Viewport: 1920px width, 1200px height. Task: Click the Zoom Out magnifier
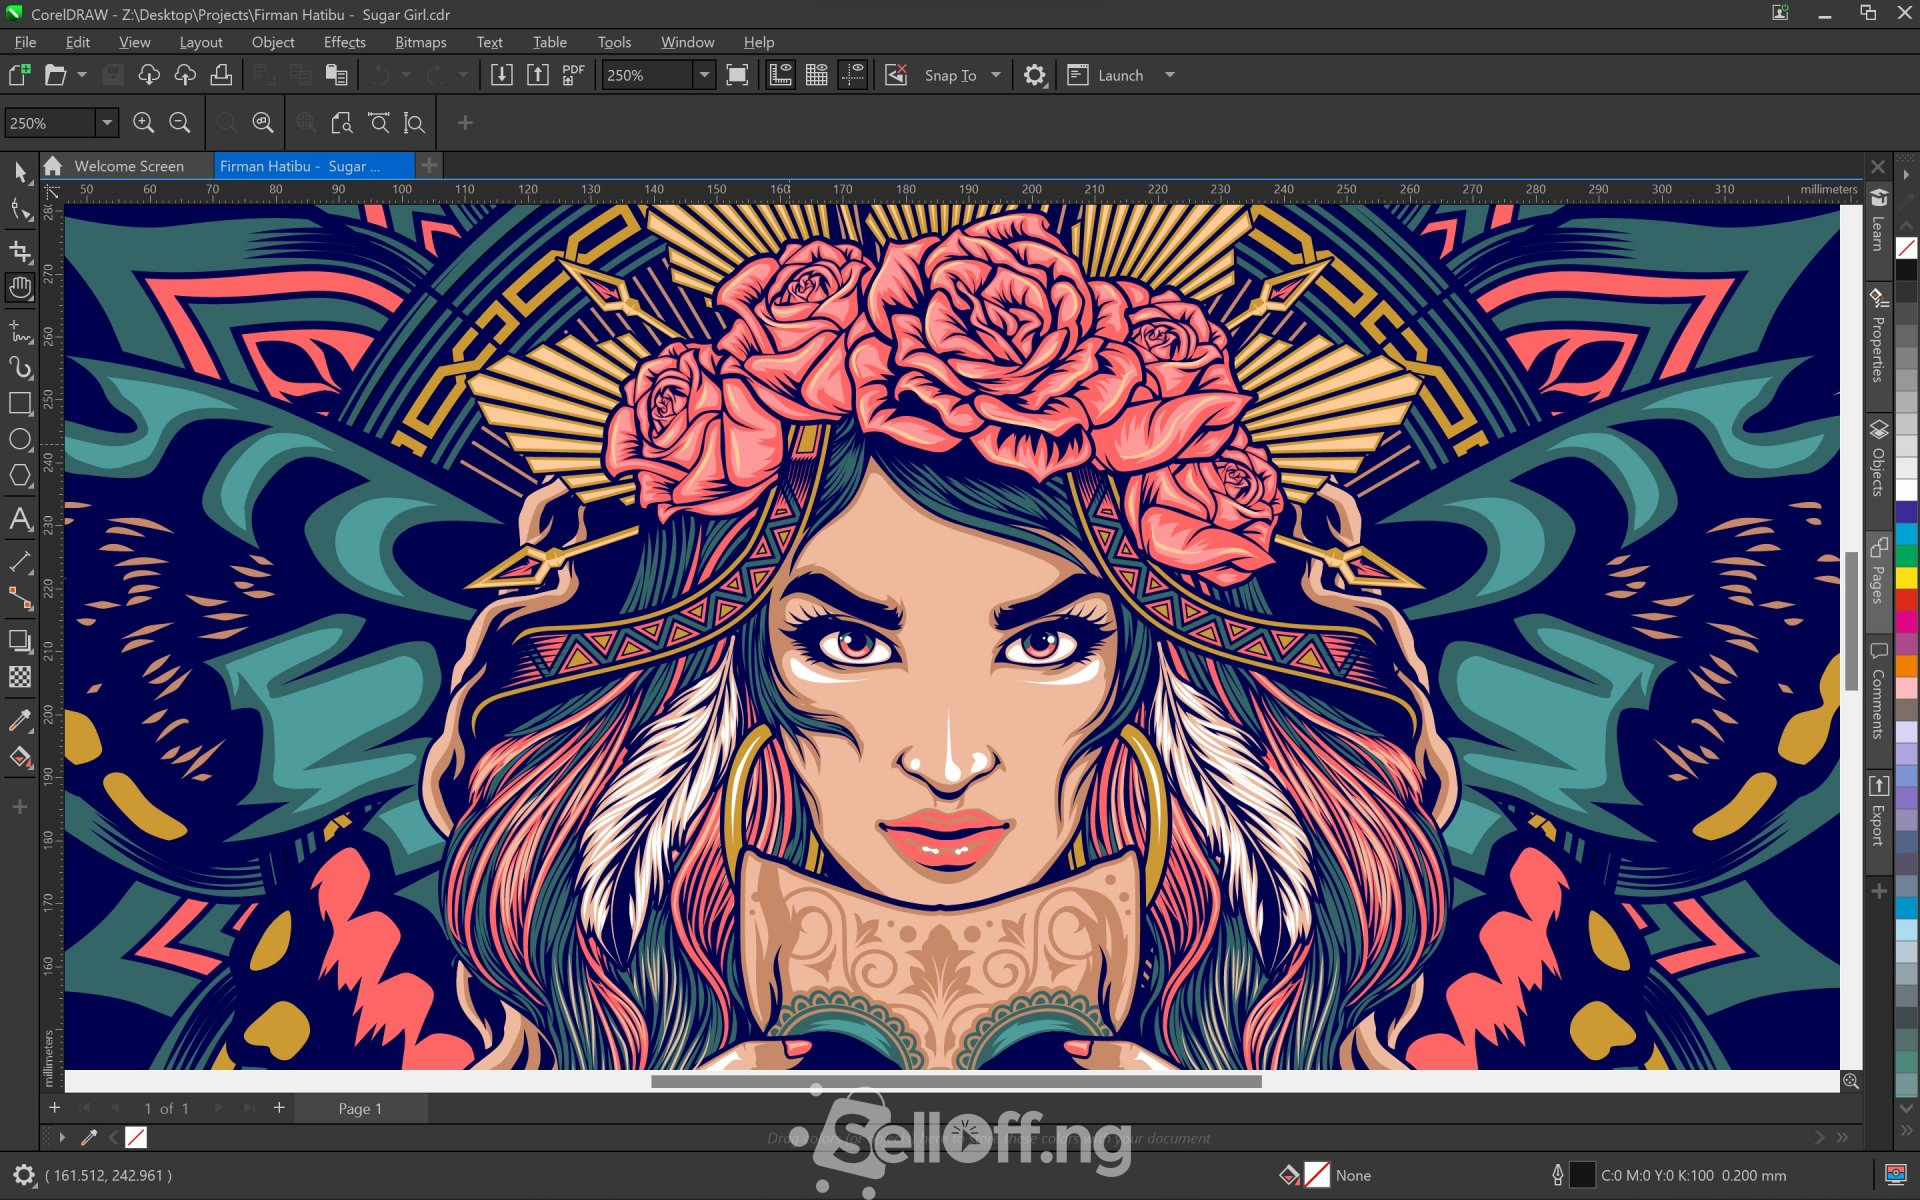(179, 122)
